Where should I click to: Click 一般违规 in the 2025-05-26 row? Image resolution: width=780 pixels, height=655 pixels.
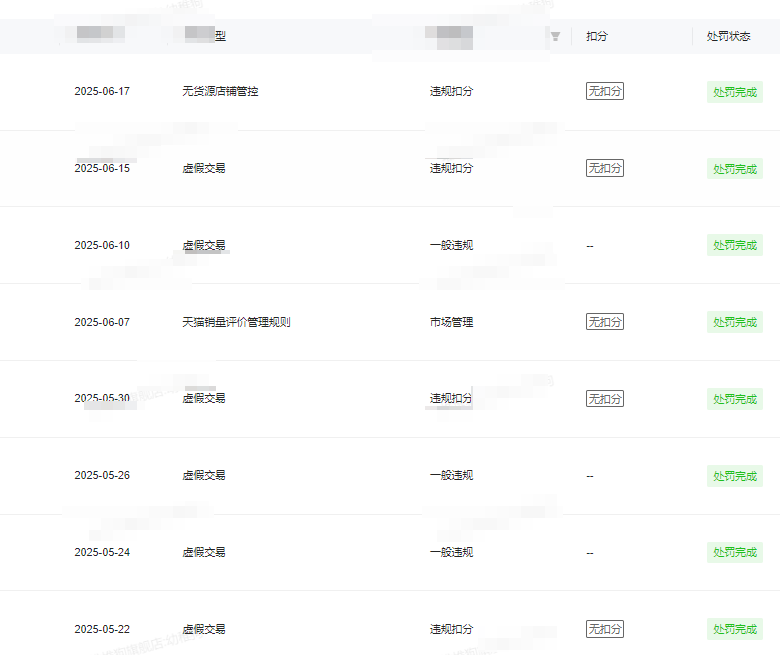(x=451, y=475)
